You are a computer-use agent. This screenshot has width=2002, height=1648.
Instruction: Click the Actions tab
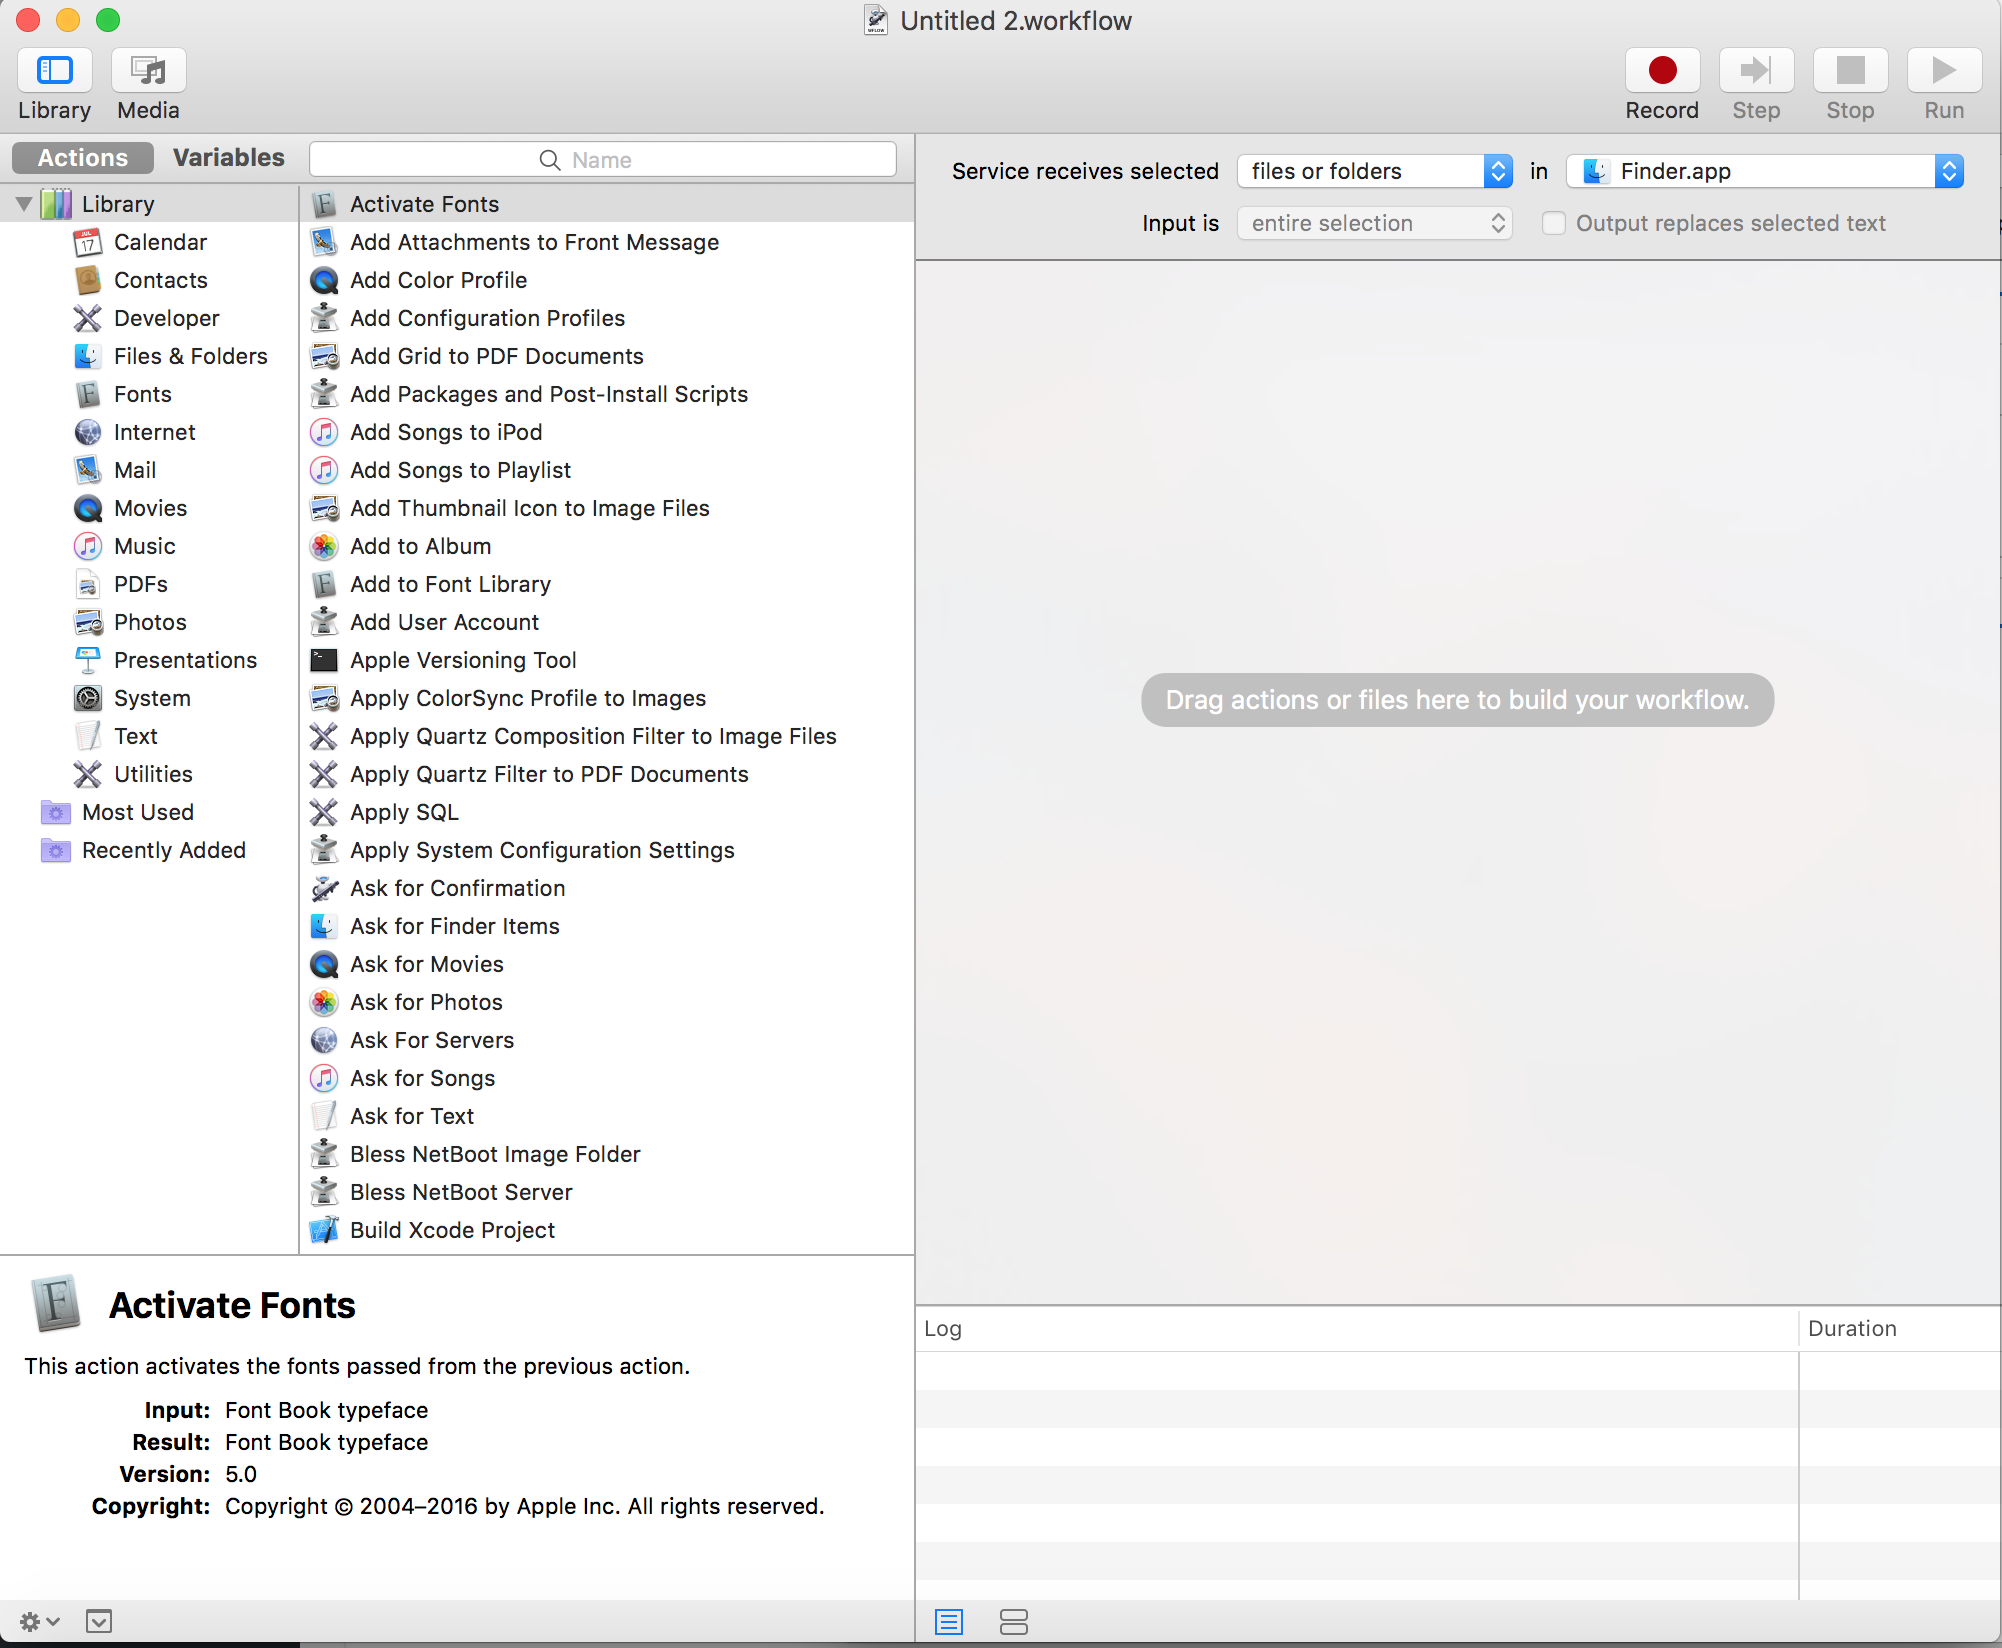coord(80,156)
